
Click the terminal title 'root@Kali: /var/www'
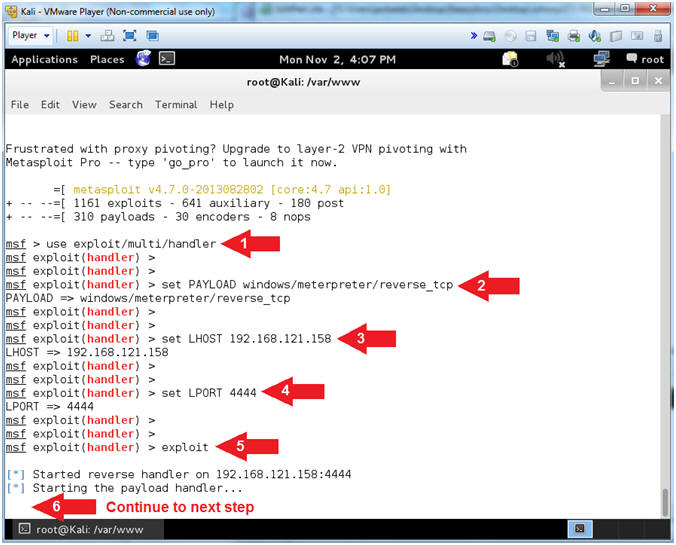303,82
